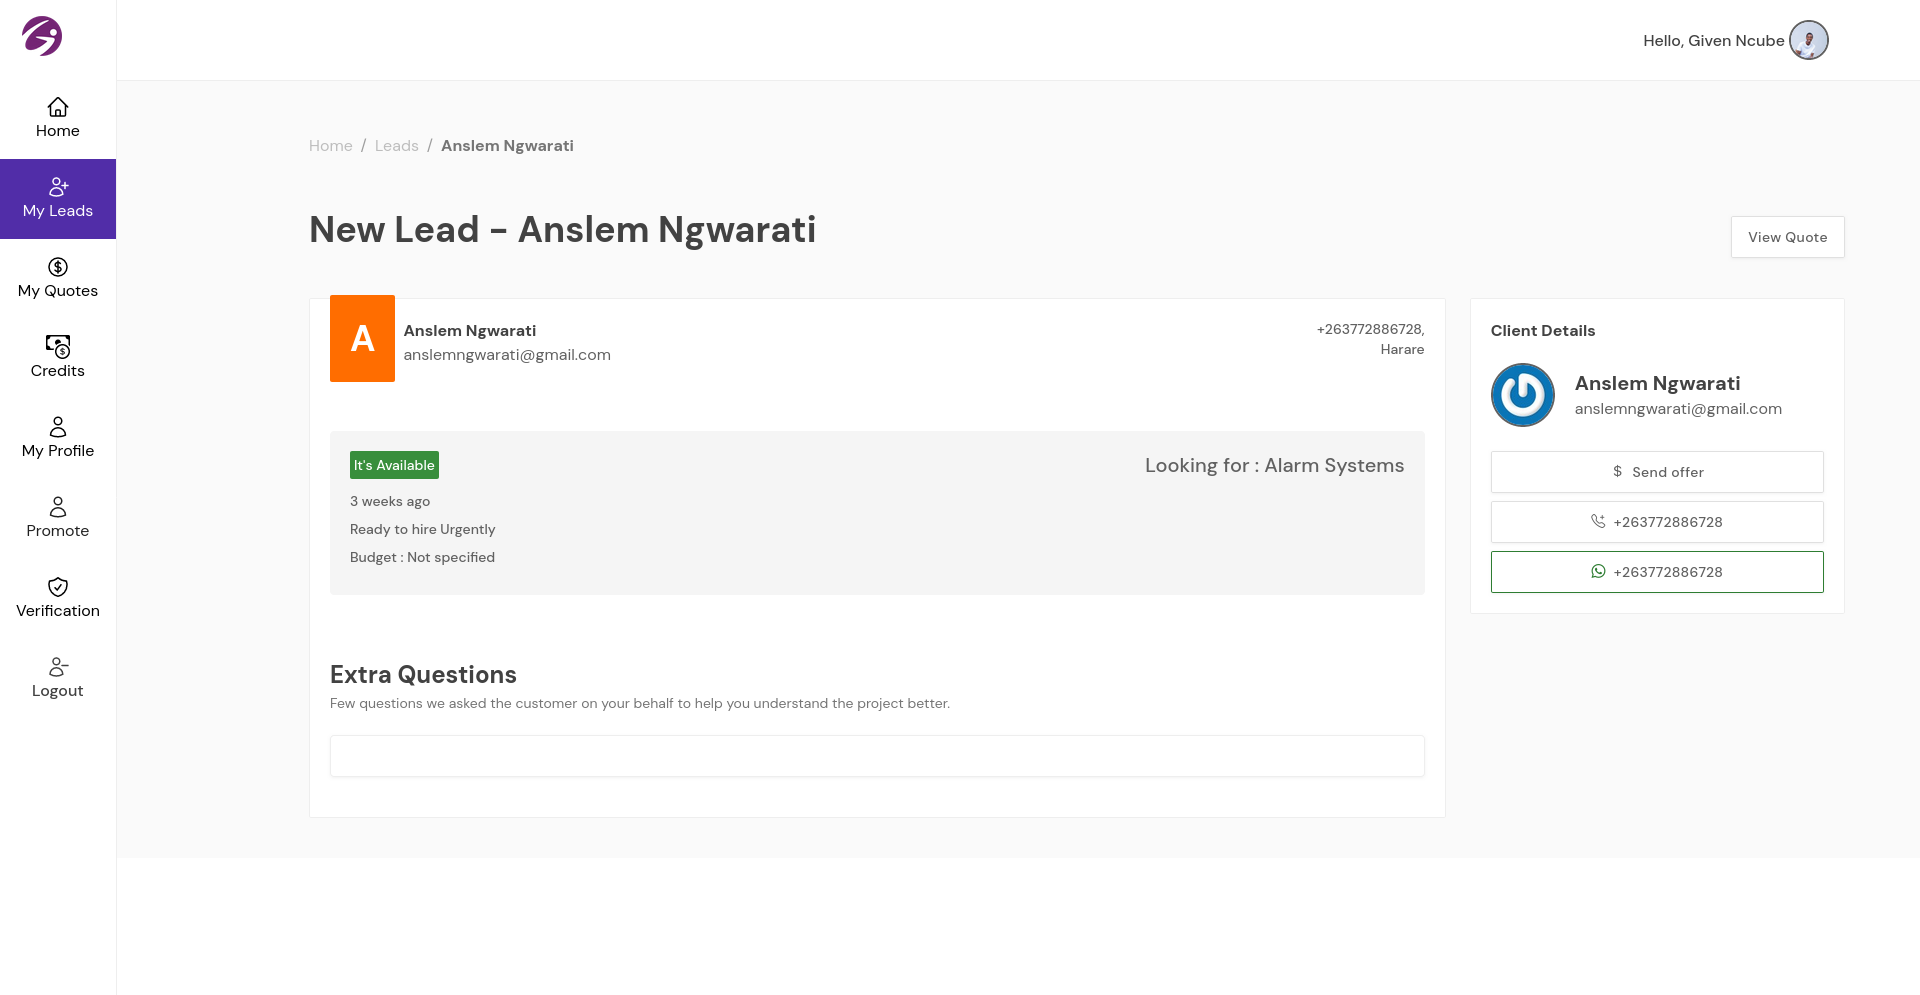Viewport: 1920px width, 995px height.
Task: Go to Credits icon in sidebar
Action: [x=58, y=347]
